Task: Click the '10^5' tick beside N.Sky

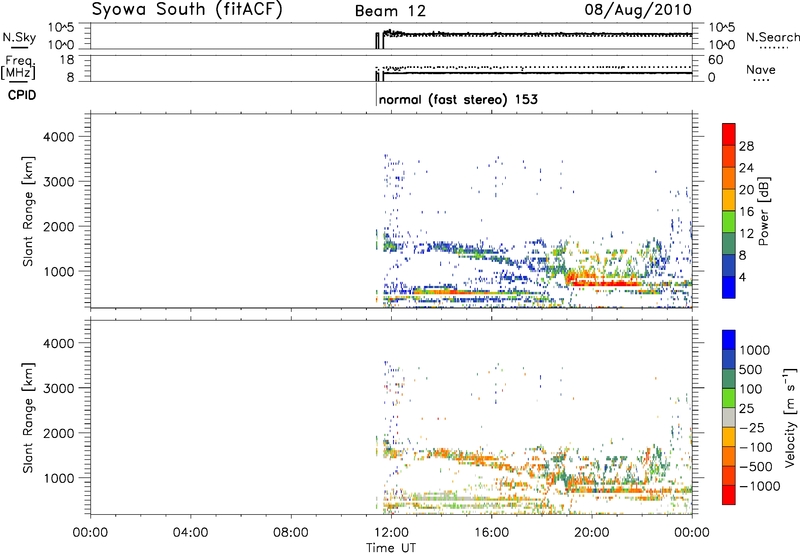Action: pos(61,27)
